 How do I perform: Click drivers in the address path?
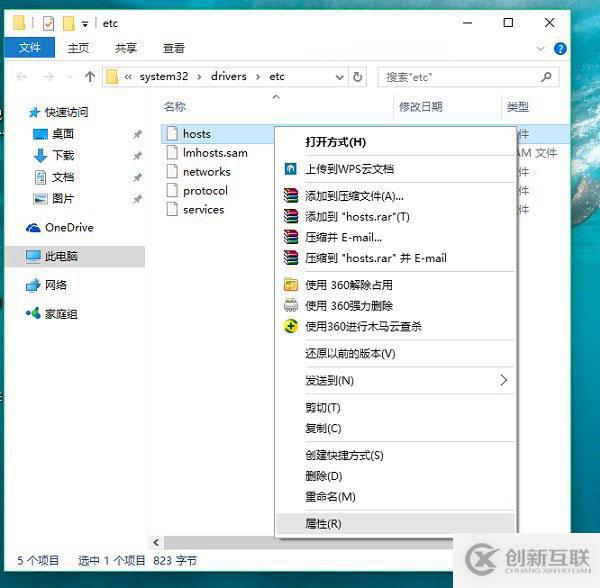228,77
